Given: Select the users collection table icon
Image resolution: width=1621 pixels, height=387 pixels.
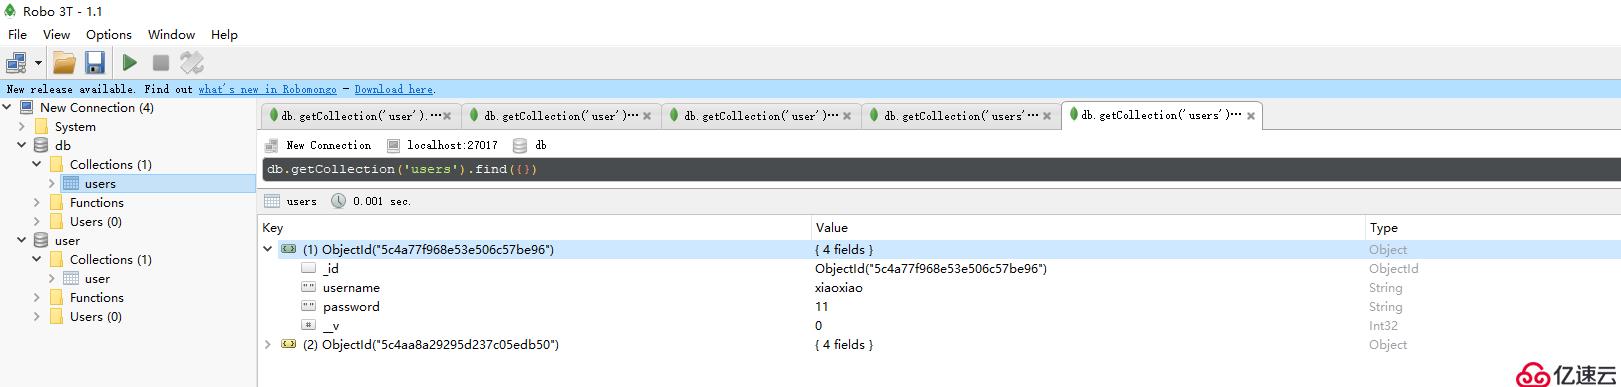Looking at the screenshot, I should coord(71,183).
